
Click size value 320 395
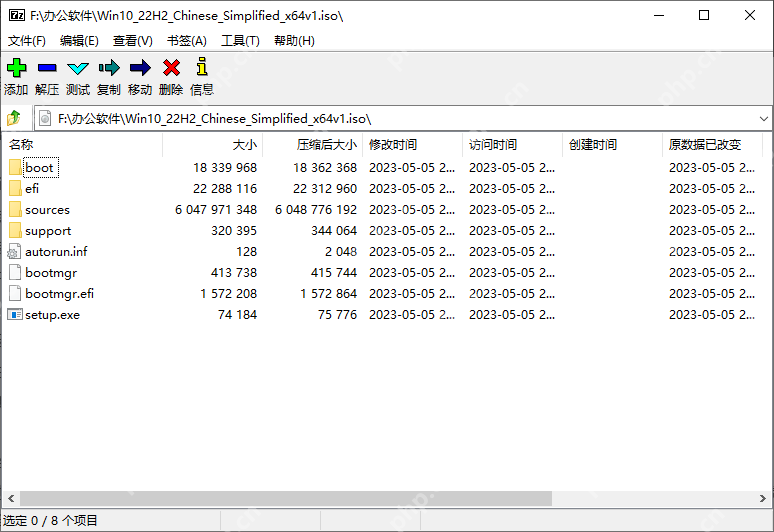[234, 230]
